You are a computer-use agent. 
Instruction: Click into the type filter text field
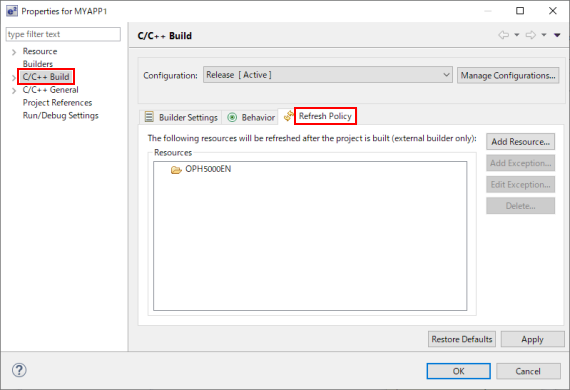(x=63, y=34)
